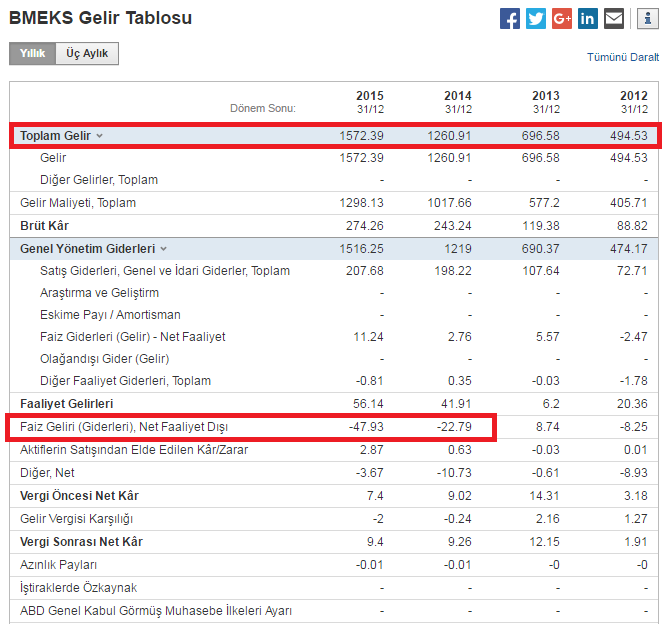Click Gelir Vergisi Karşılığı label
The width and height of the screenshot is (669, 624).
[x=76, y=519]
